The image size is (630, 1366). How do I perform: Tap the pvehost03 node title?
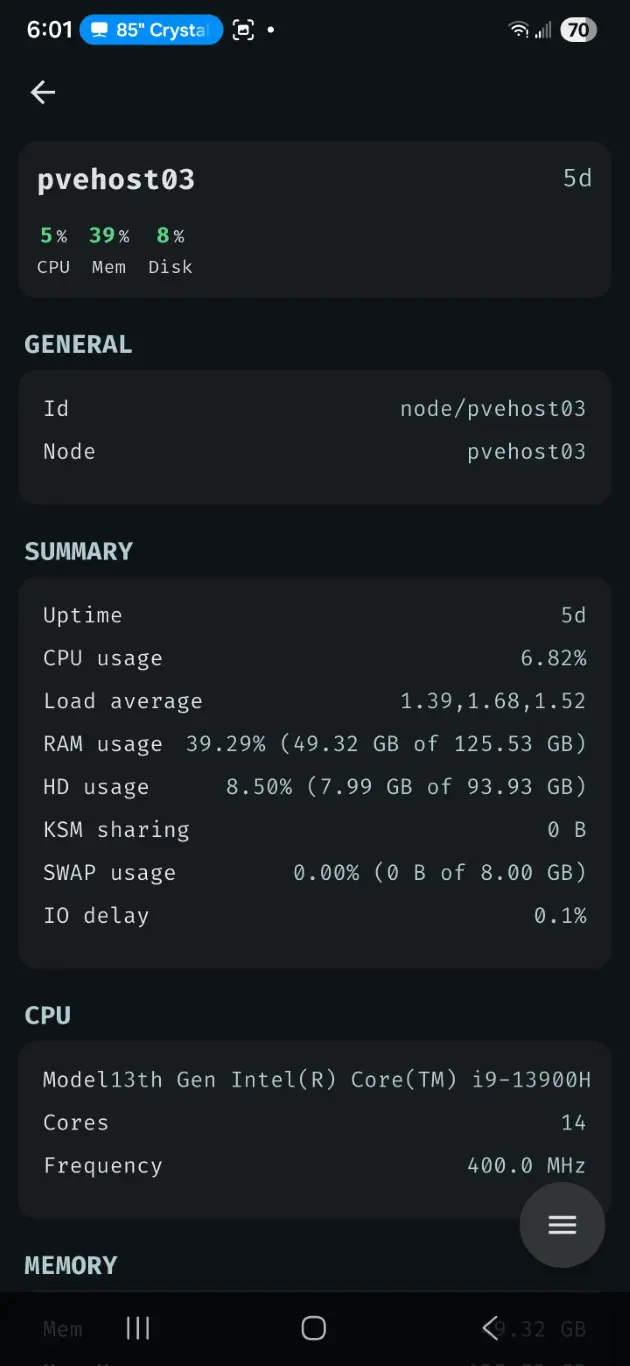[x=116, y=180]
